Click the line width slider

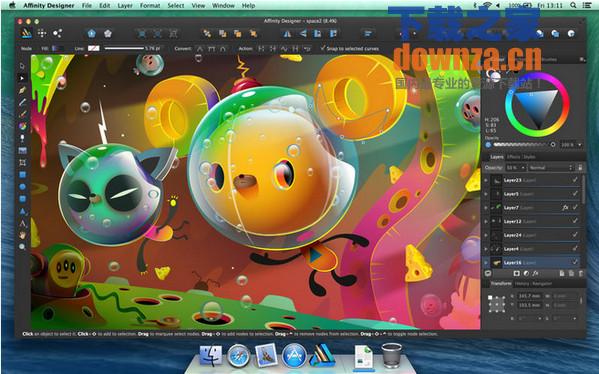coord(124,48)
